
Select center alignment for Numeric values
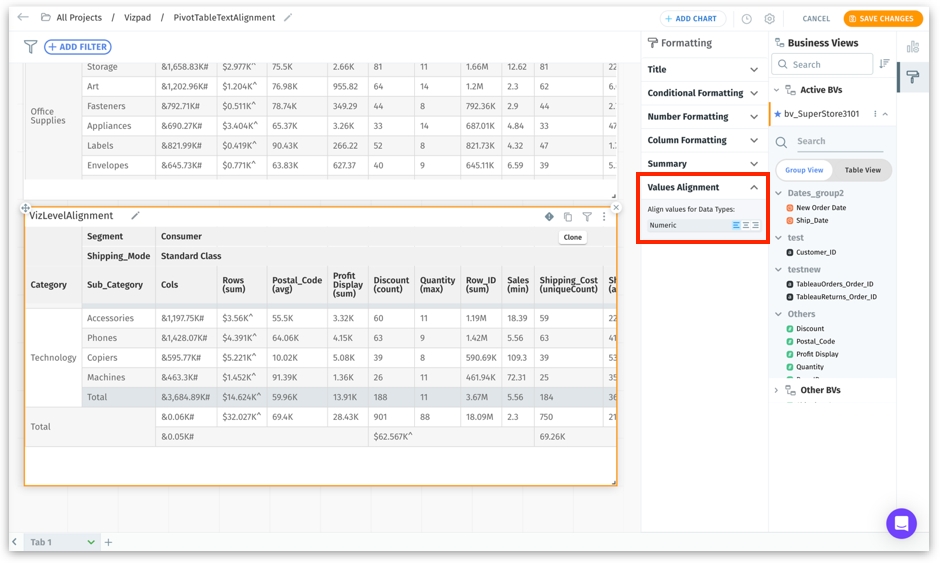click(x=746, y=226)
